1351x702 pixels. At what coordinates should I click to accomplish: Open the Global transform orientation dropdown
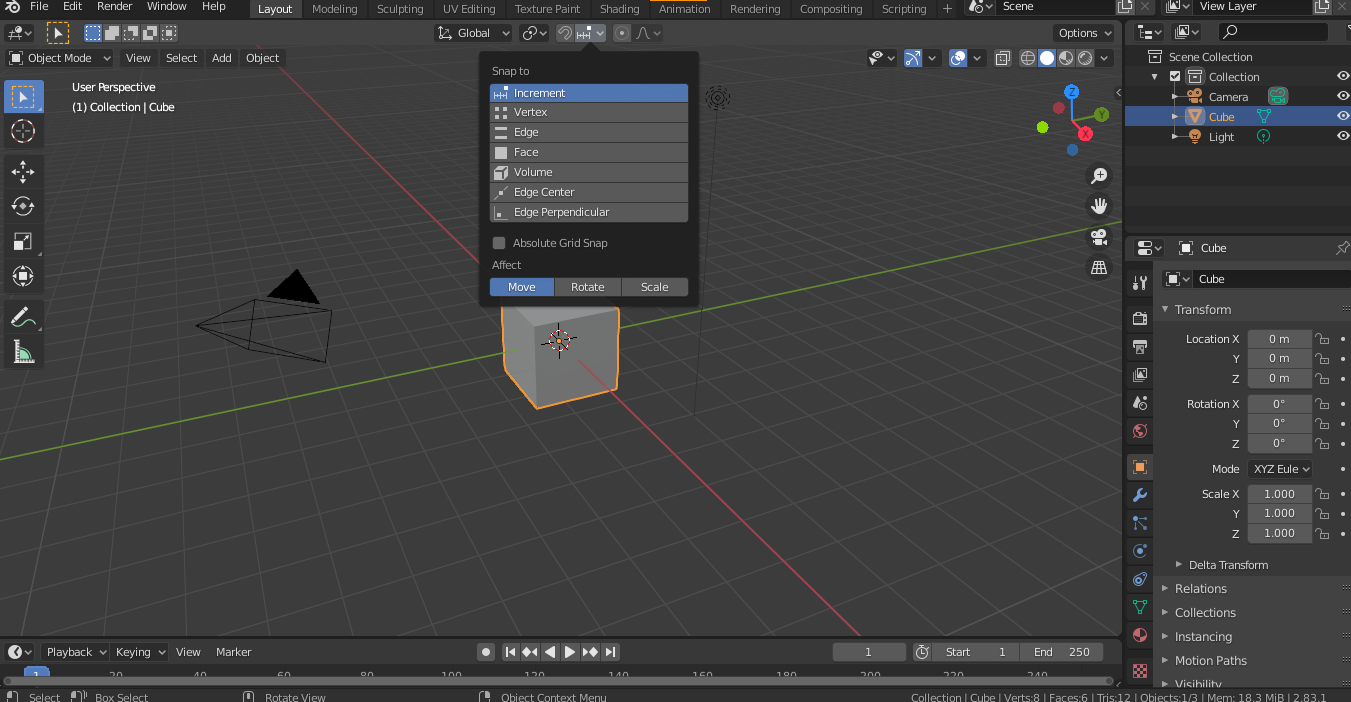click(x=474, y=33)
